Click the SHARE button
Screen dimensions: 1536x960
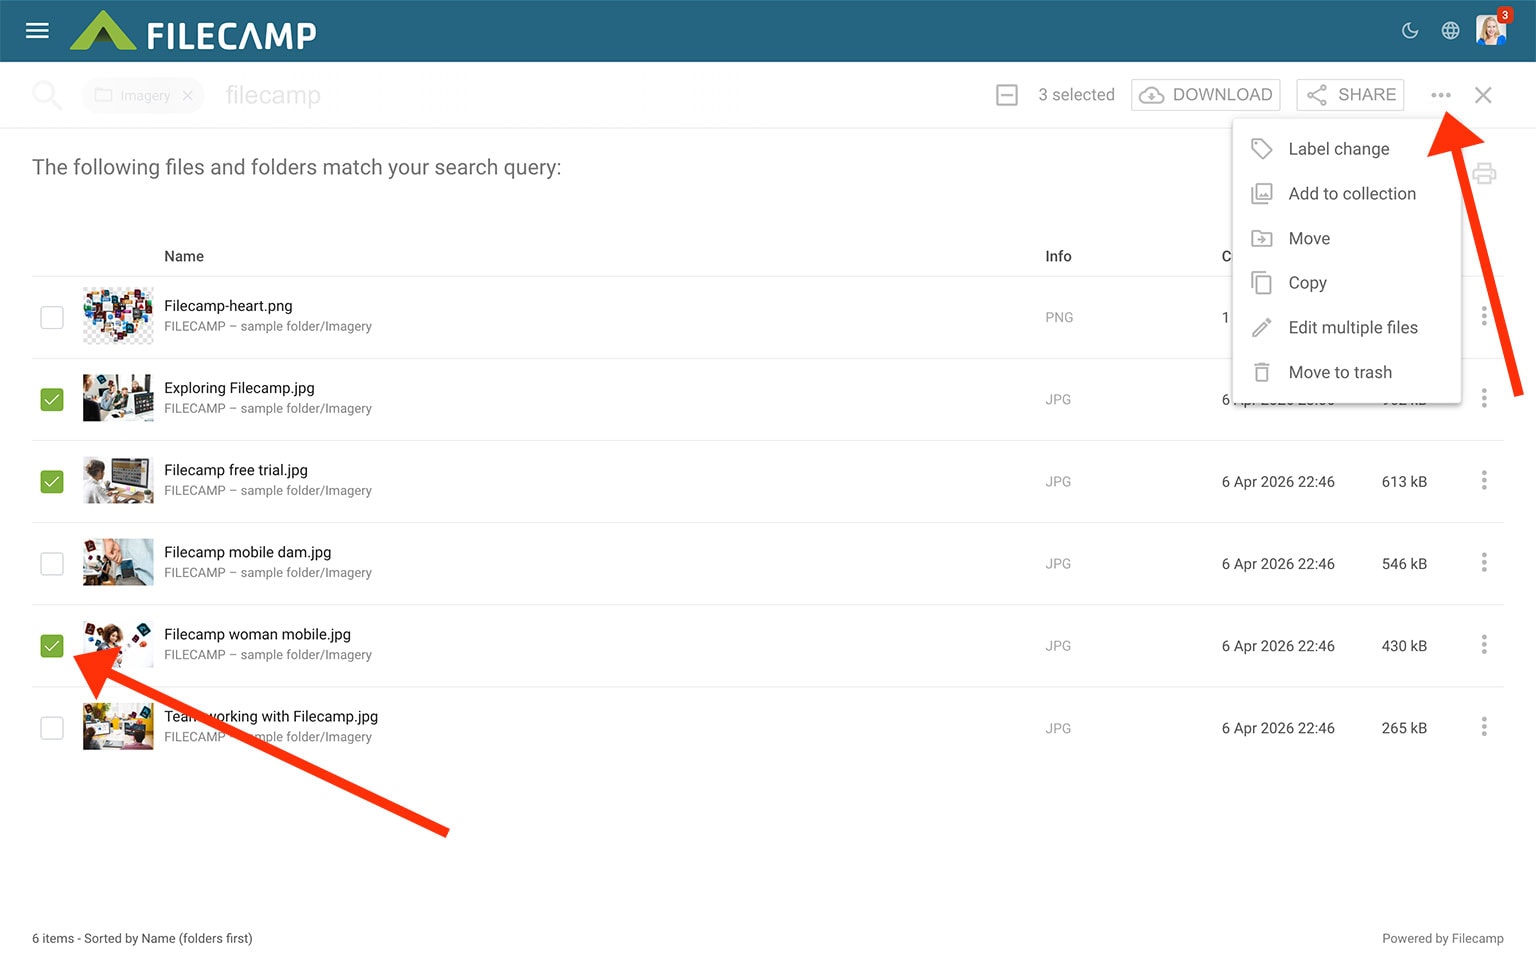click(1350, 95)
